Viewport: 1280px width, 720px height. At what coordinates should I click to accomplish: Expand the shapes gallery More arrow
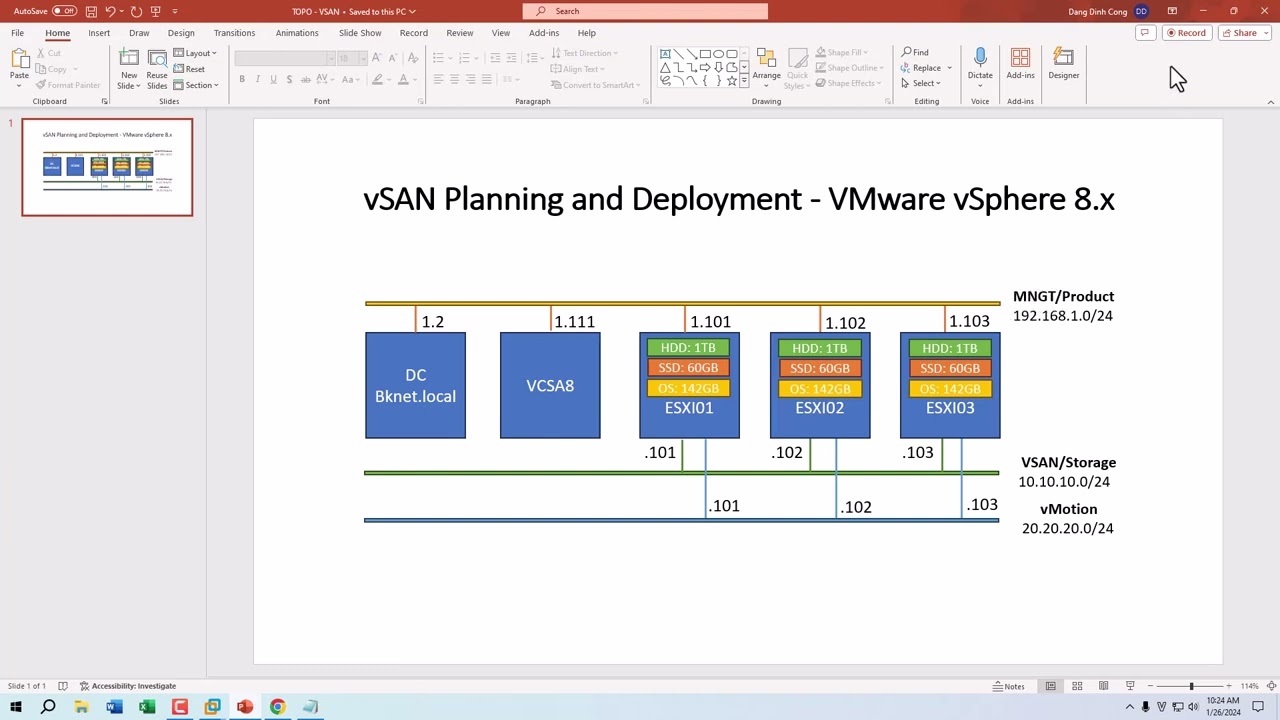pos(744,80)
